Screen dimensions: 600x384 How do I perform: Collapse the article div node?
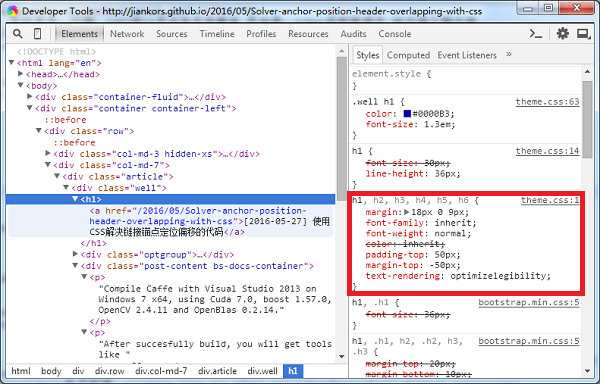point(57,176)
